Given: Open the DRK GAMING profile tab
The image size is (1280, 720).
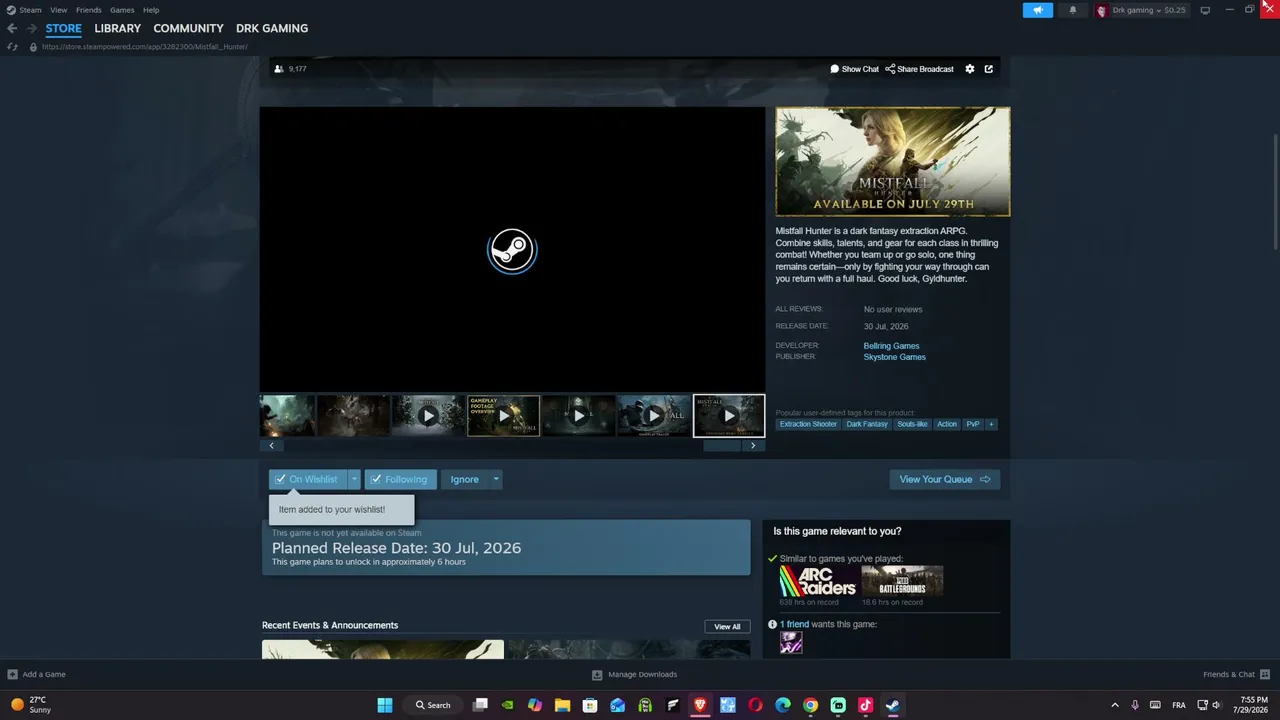Looking at the screenshot, I should click(272, 28).
